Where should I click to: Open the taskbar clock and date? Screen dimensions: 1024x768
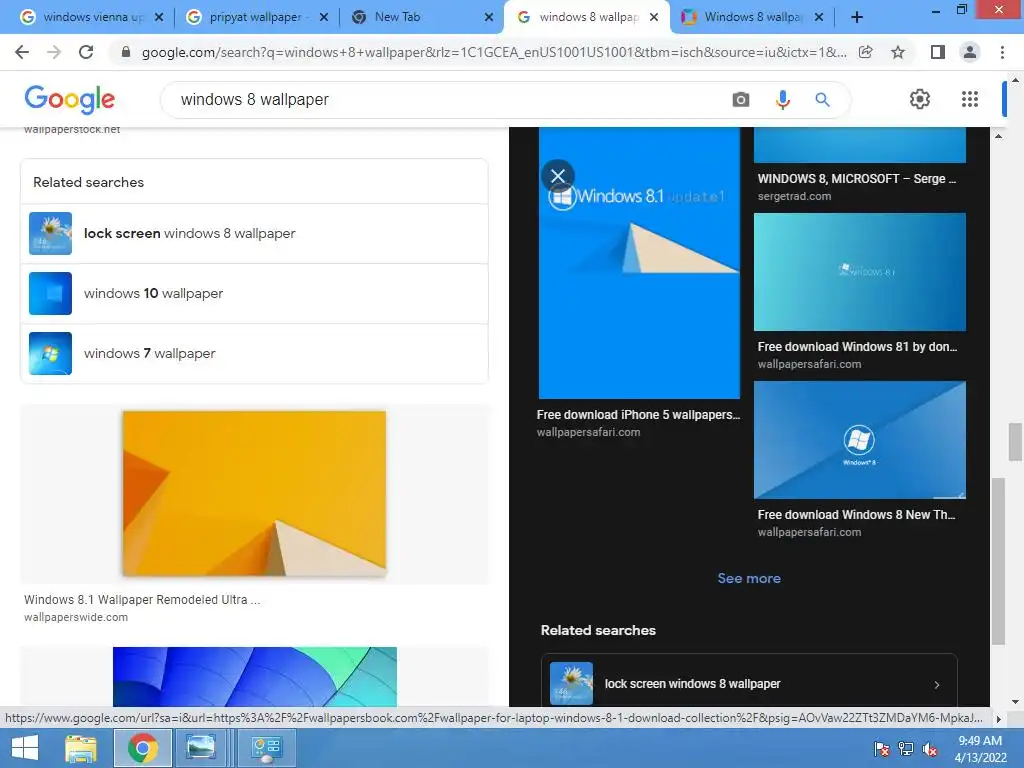(980, 749)
